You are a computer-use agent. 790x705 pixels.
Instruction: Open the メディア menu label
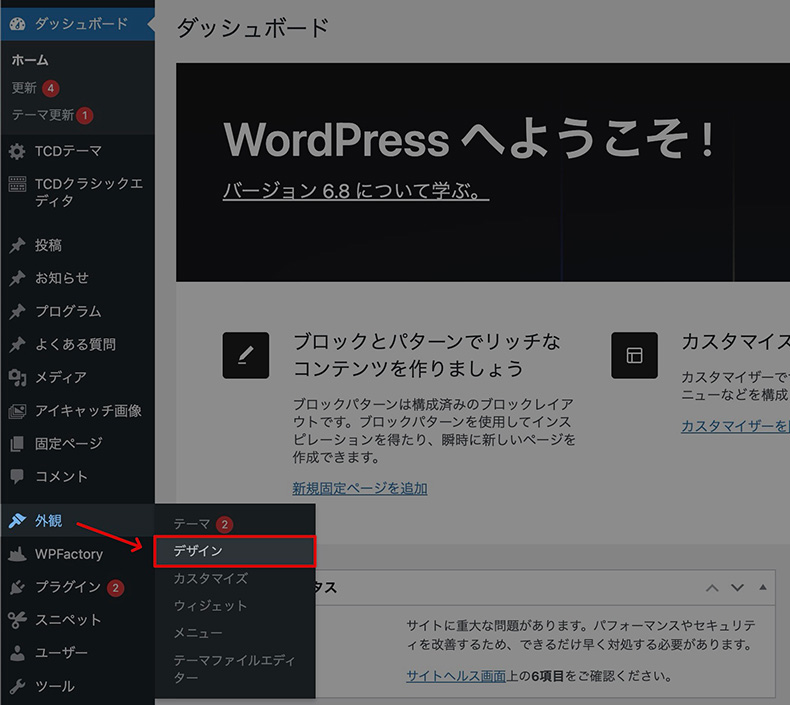pyautogui.click(x=61, y=377)
